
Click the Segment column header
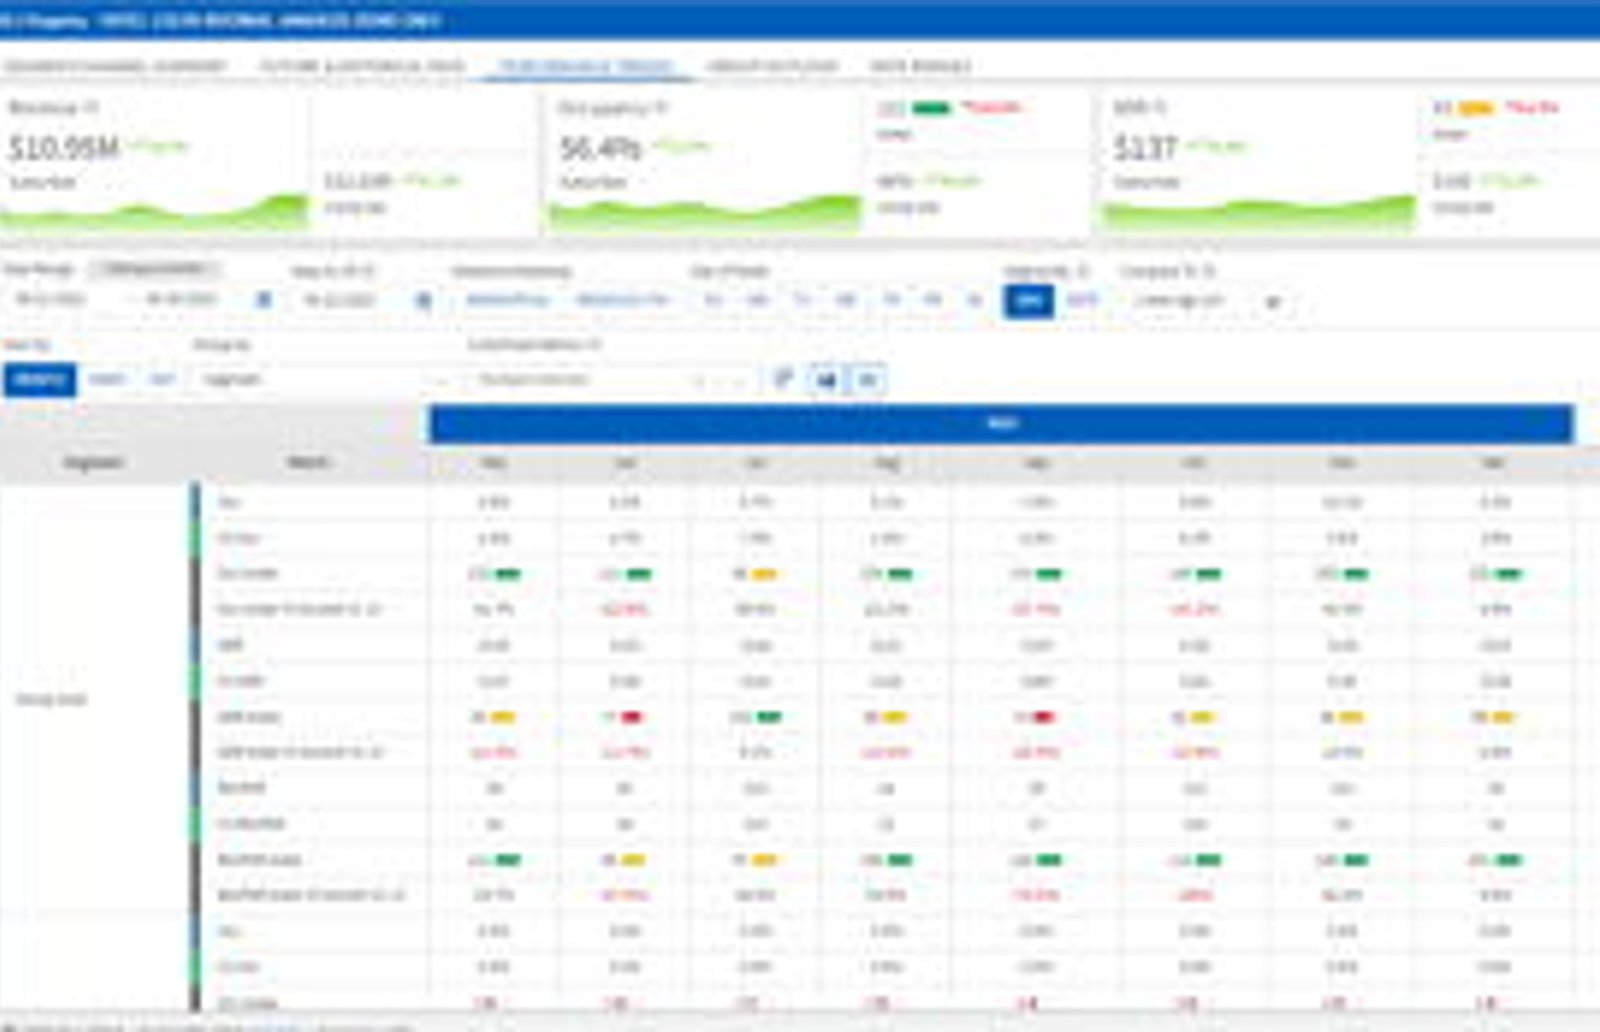[x=94, y=462]
